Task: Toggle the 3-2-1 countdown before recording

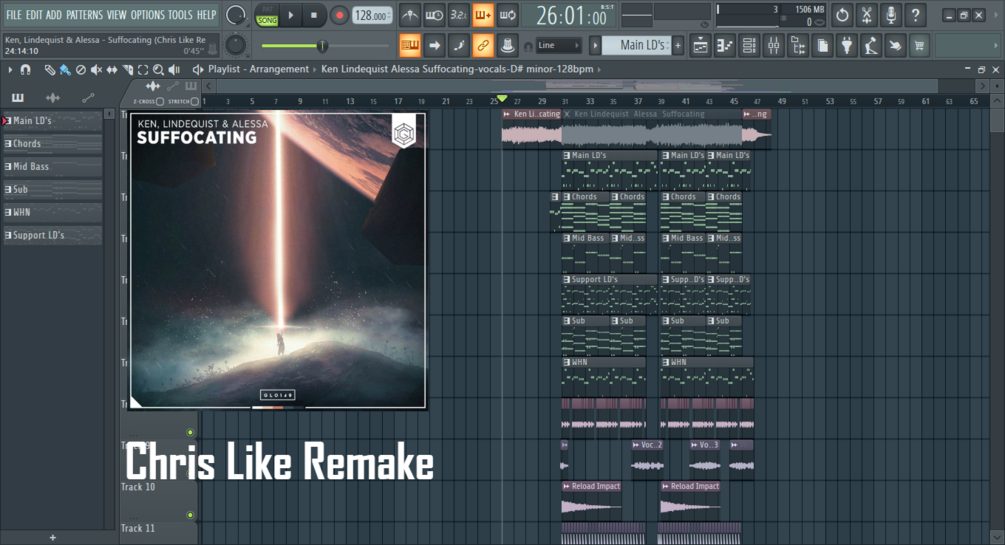Action: click(459, 15)
